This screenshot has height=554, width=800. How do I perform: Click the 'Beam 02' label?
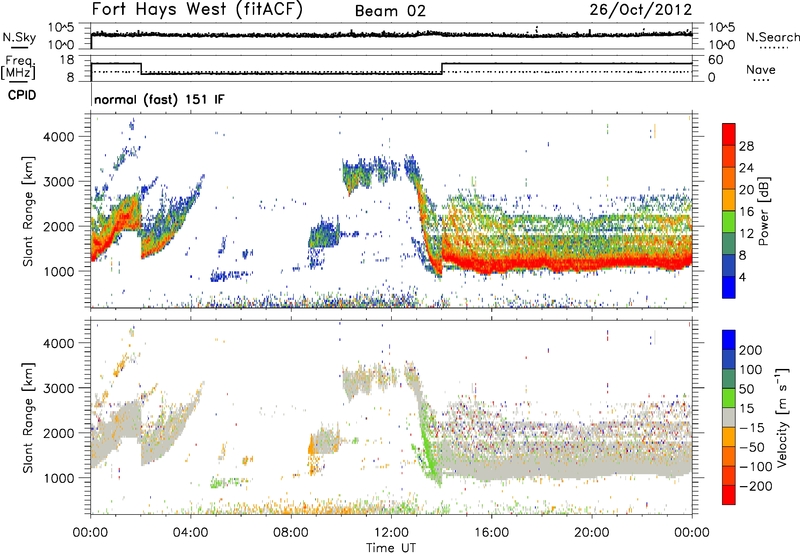[x=390, y=11]
